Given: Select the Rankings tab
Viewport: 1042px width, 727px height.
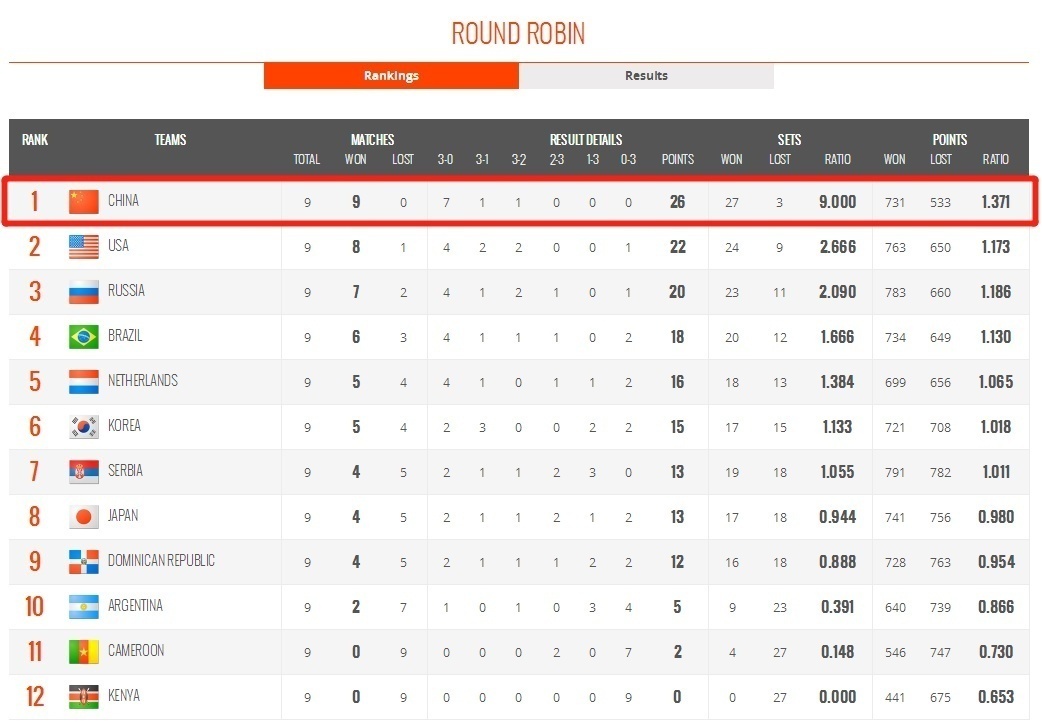Looking at the screenshot, I should click(391, 76).
